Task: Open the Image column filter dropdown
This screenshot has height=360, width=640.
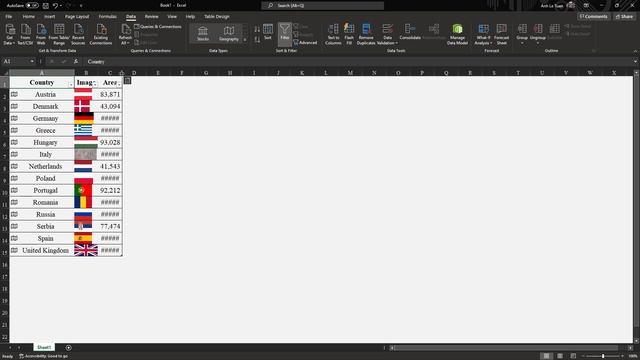Action: tap(95, 84)
